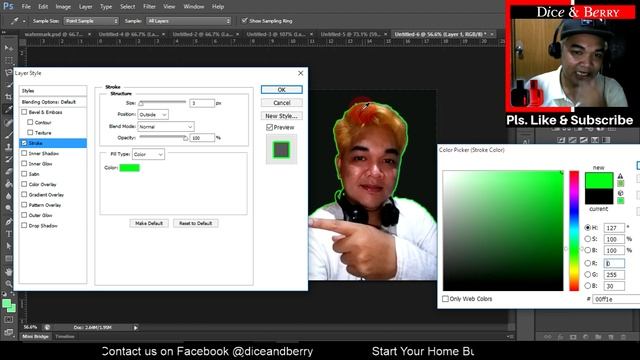Select the Hand tool
Screen dimensions: 640x360
click(x=8, y=271)
